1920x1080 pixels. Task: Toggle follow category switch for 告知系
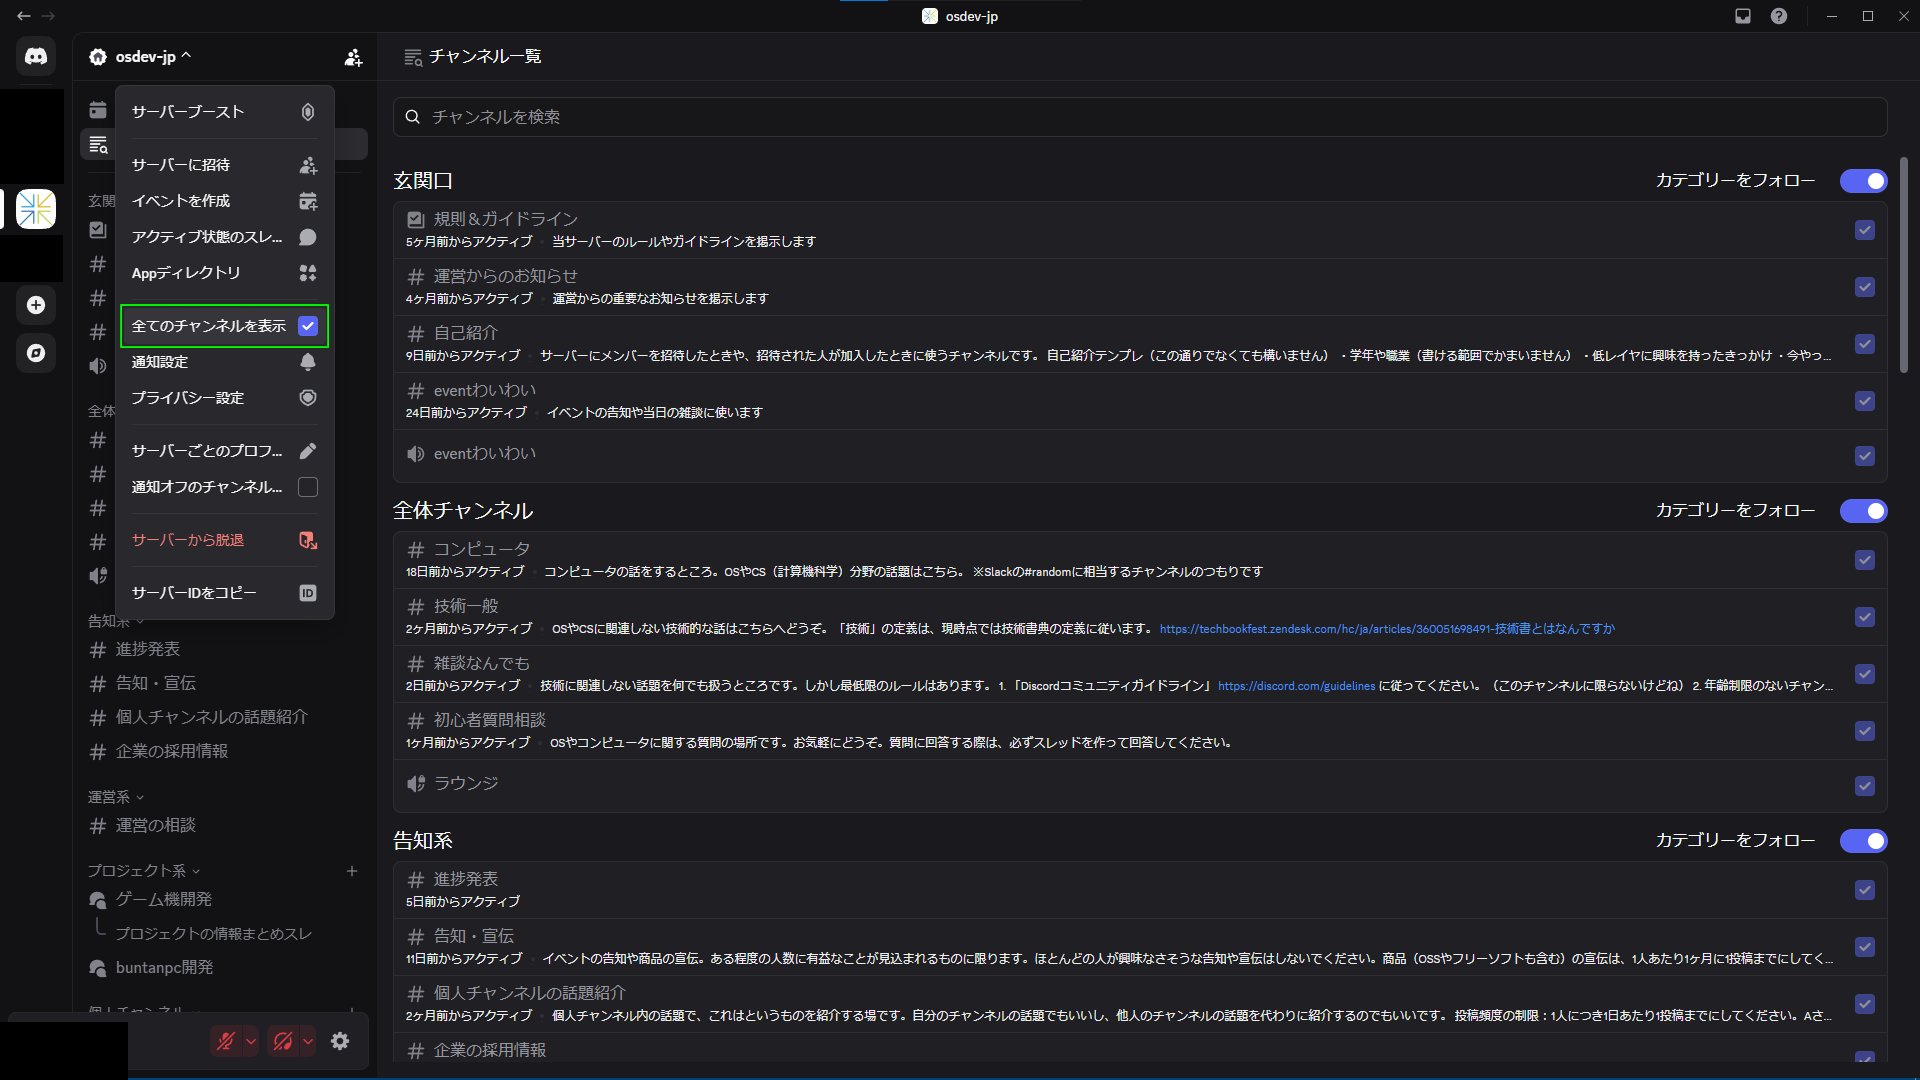pyautogui.click(x=1864, y=841)
